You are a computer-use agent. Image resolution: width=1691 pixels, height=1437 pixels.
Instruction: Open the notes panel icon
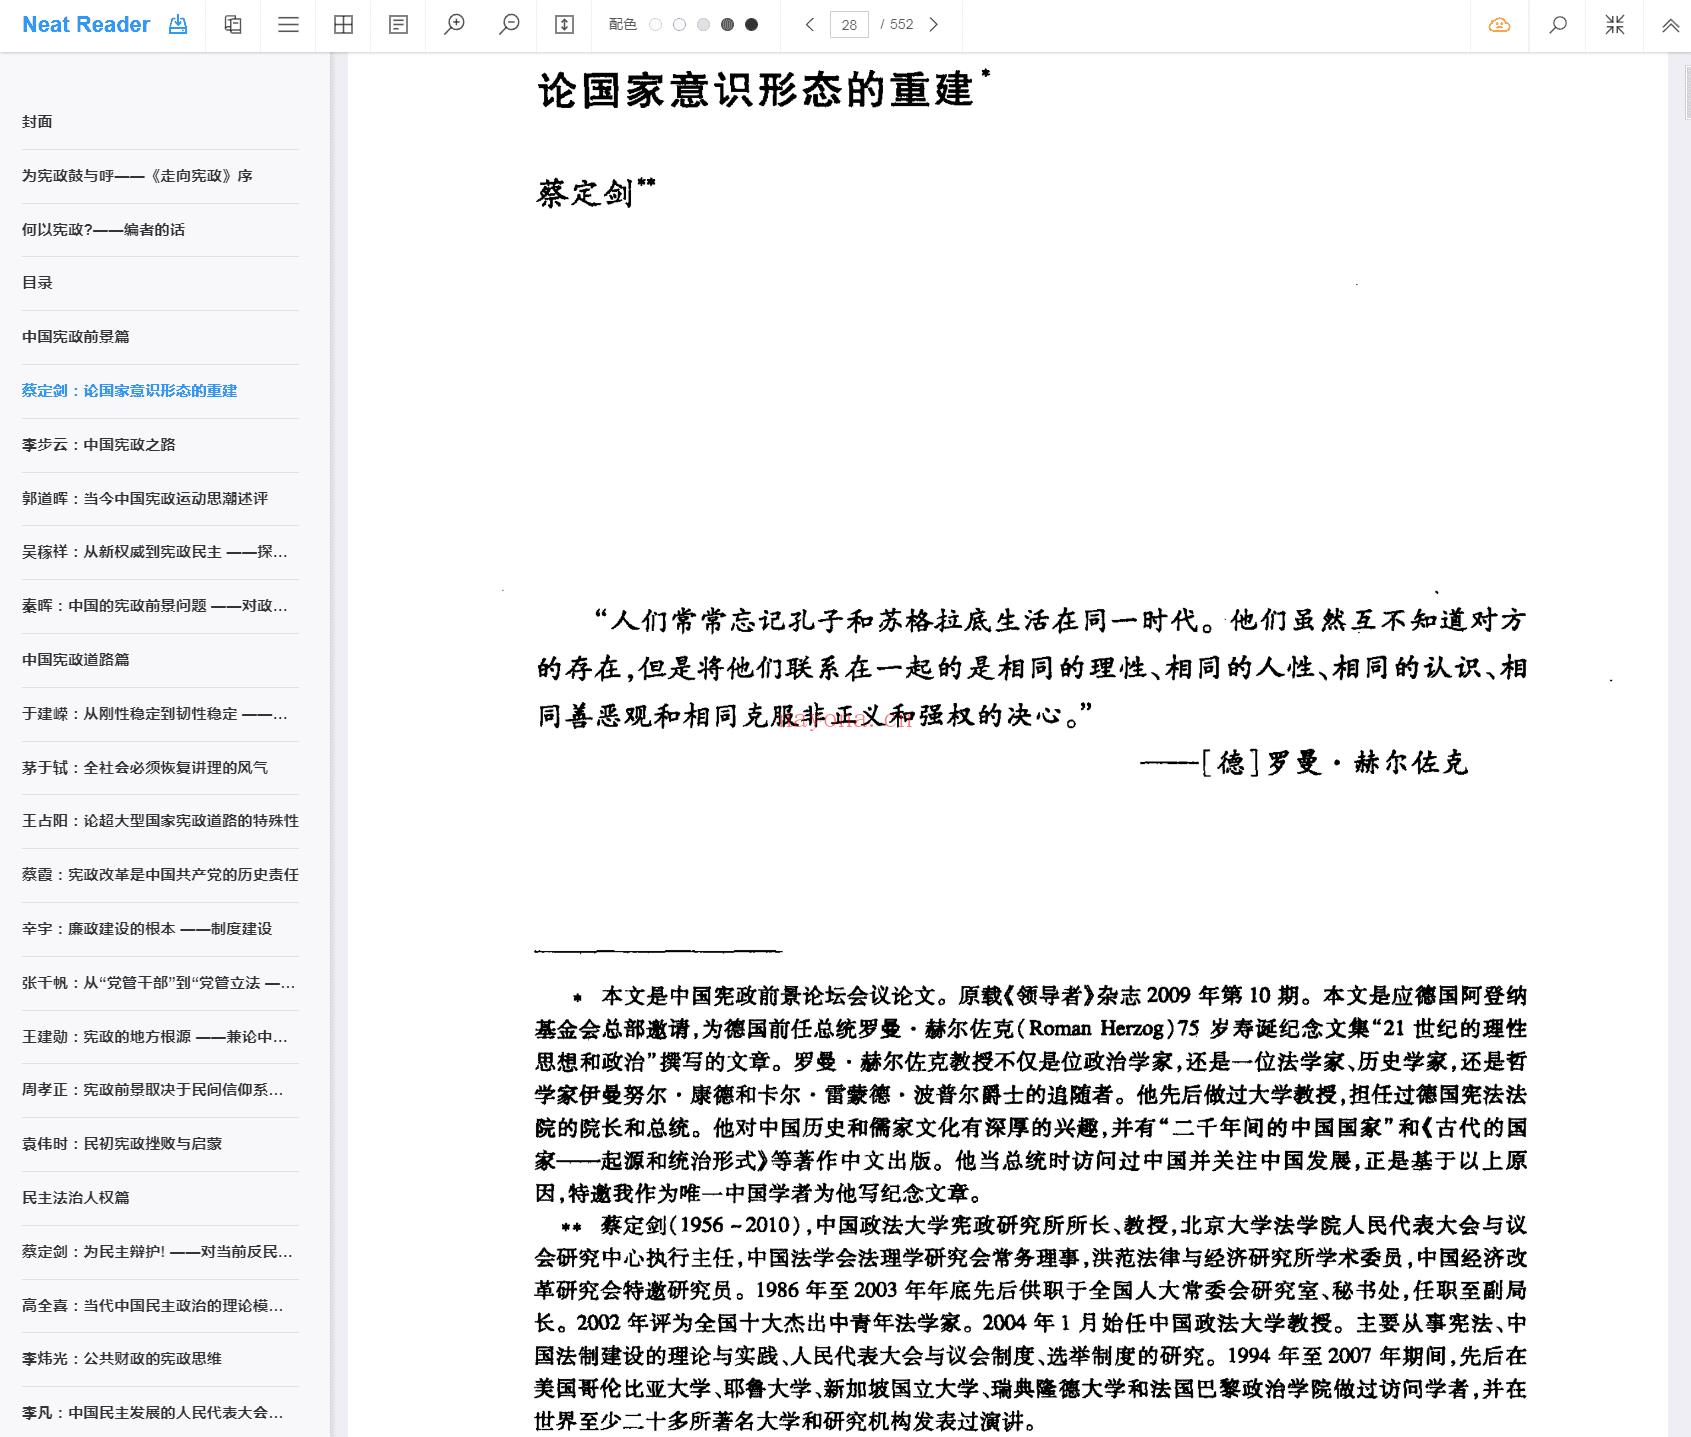[398, 25]
